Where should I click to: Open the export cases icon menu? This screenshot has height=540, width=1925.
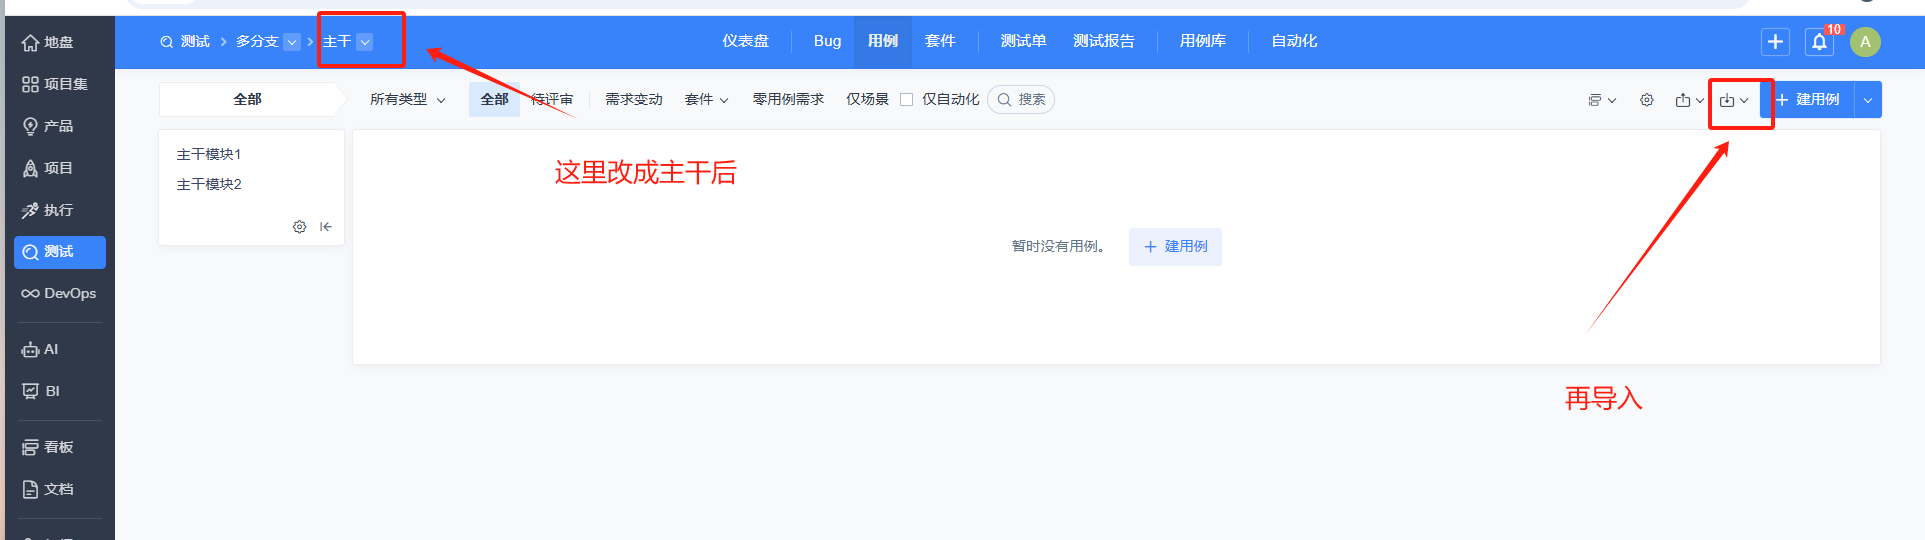point(1690,100)
